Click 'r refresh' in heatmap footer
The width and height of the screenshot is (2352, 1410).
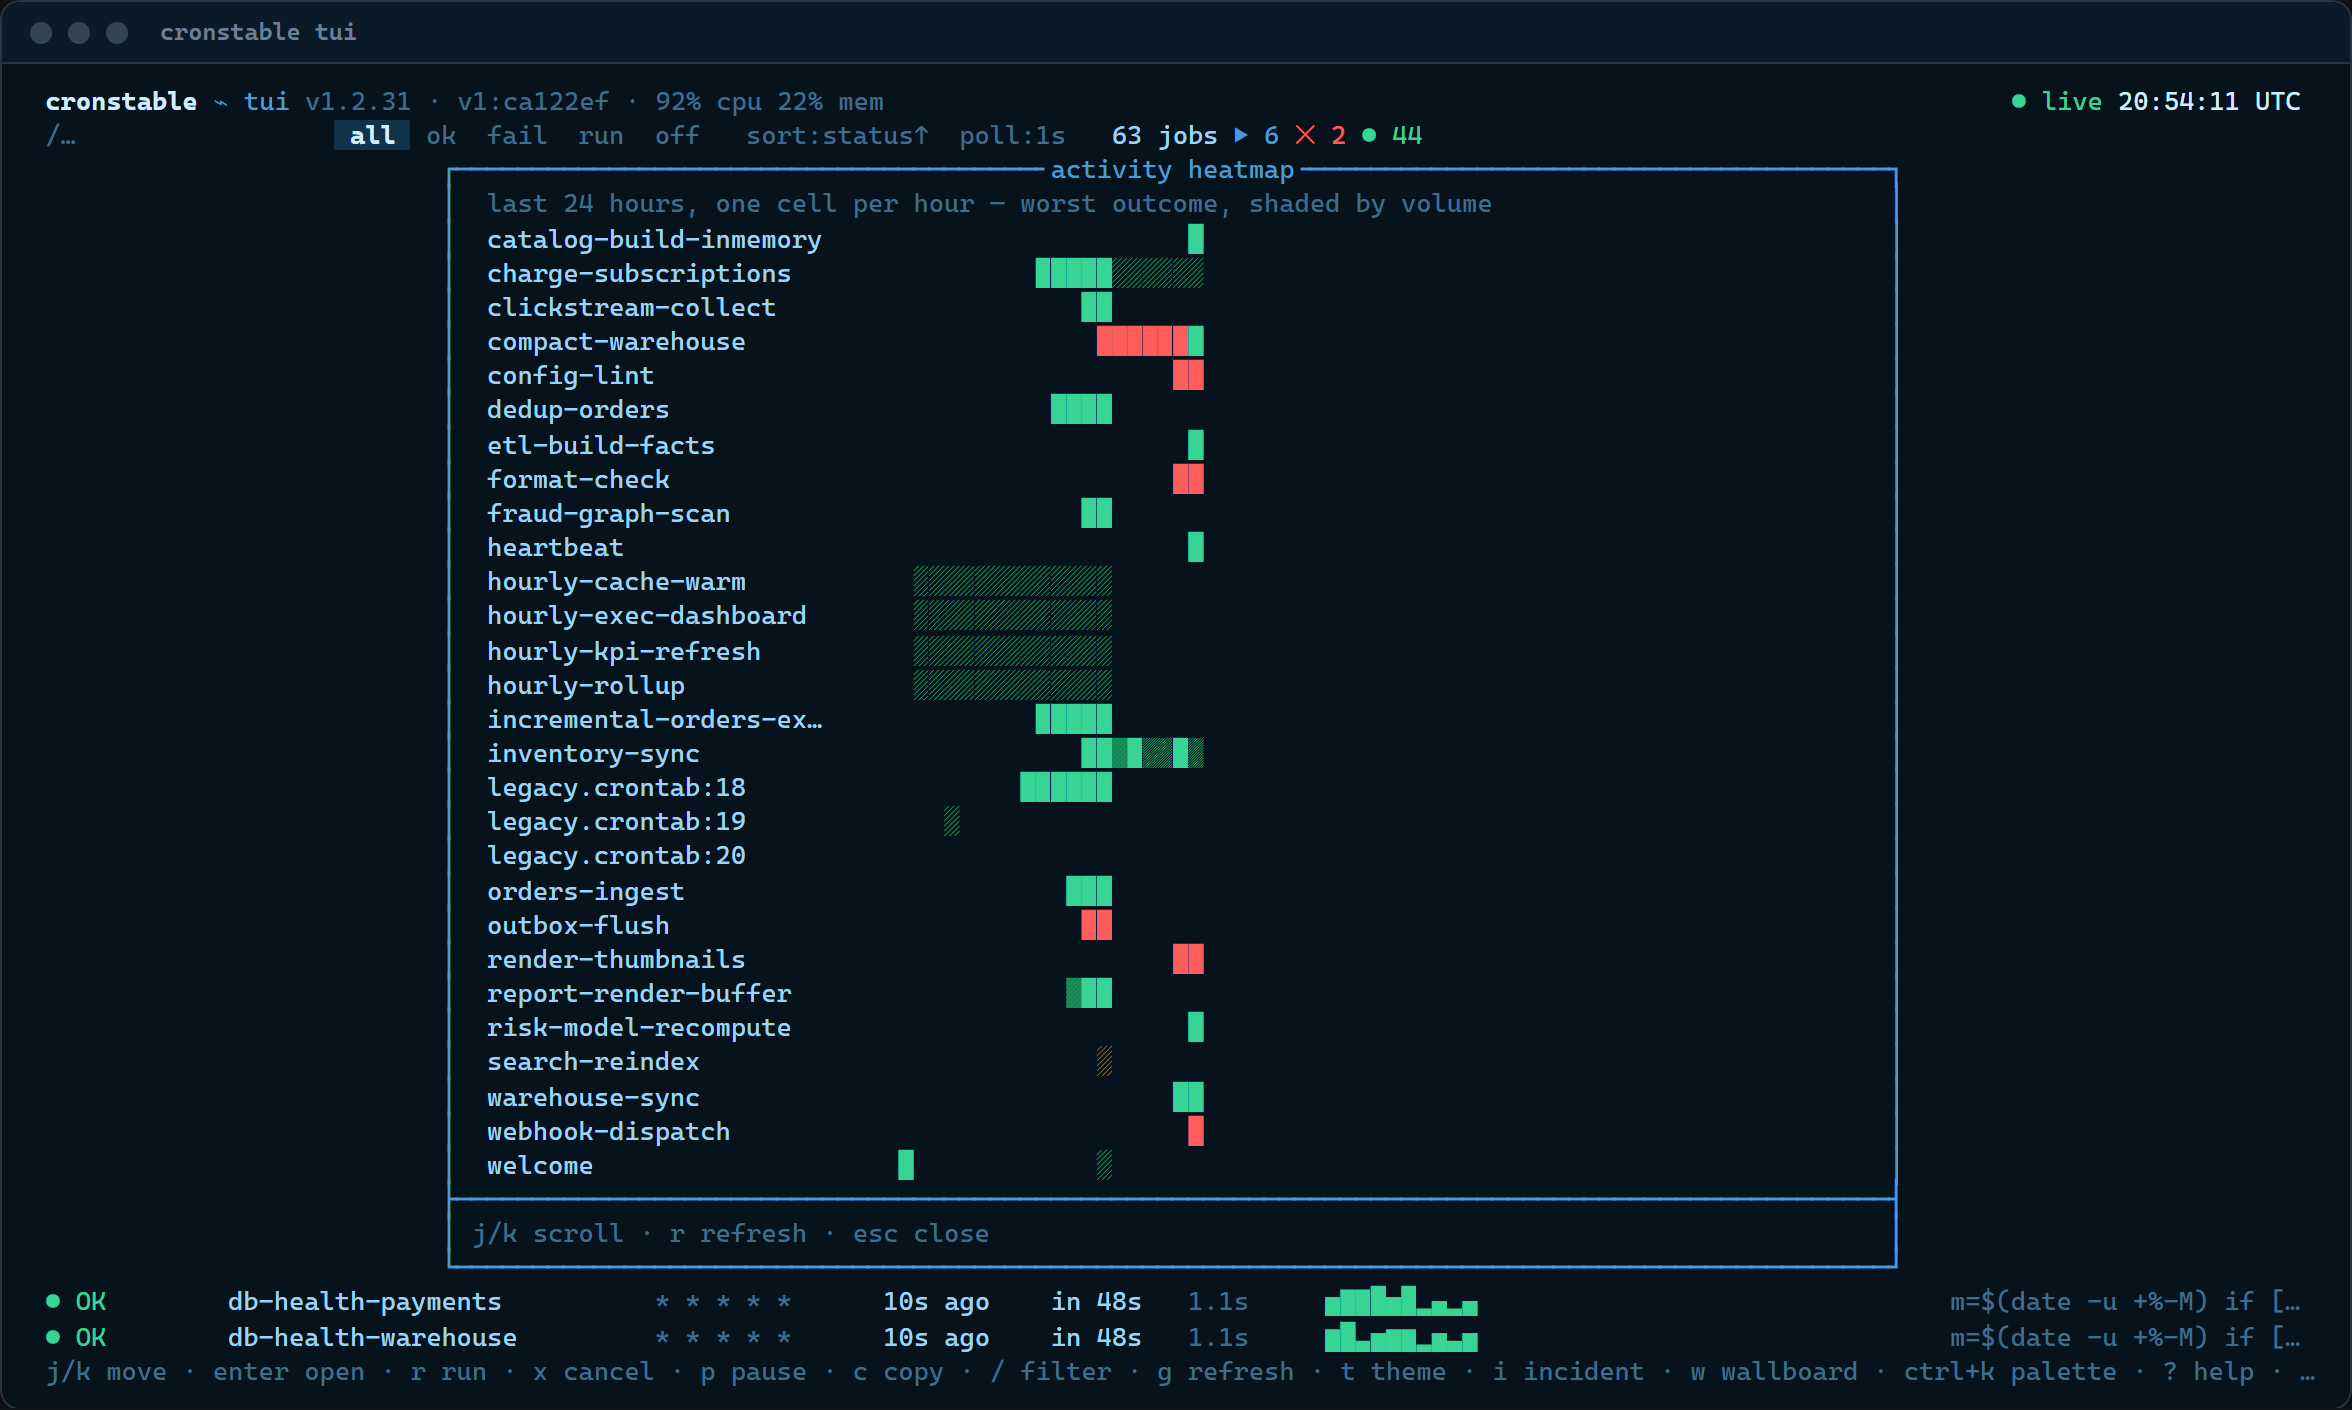point(738,1233)
